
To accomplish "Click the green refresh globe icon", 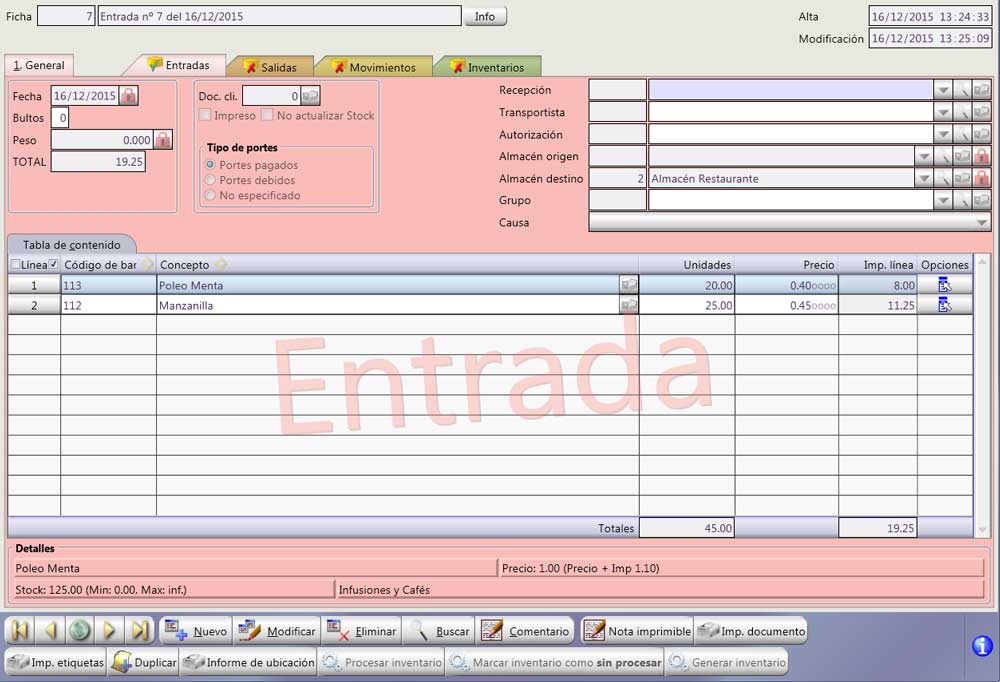I will click(x=80, y=630).
